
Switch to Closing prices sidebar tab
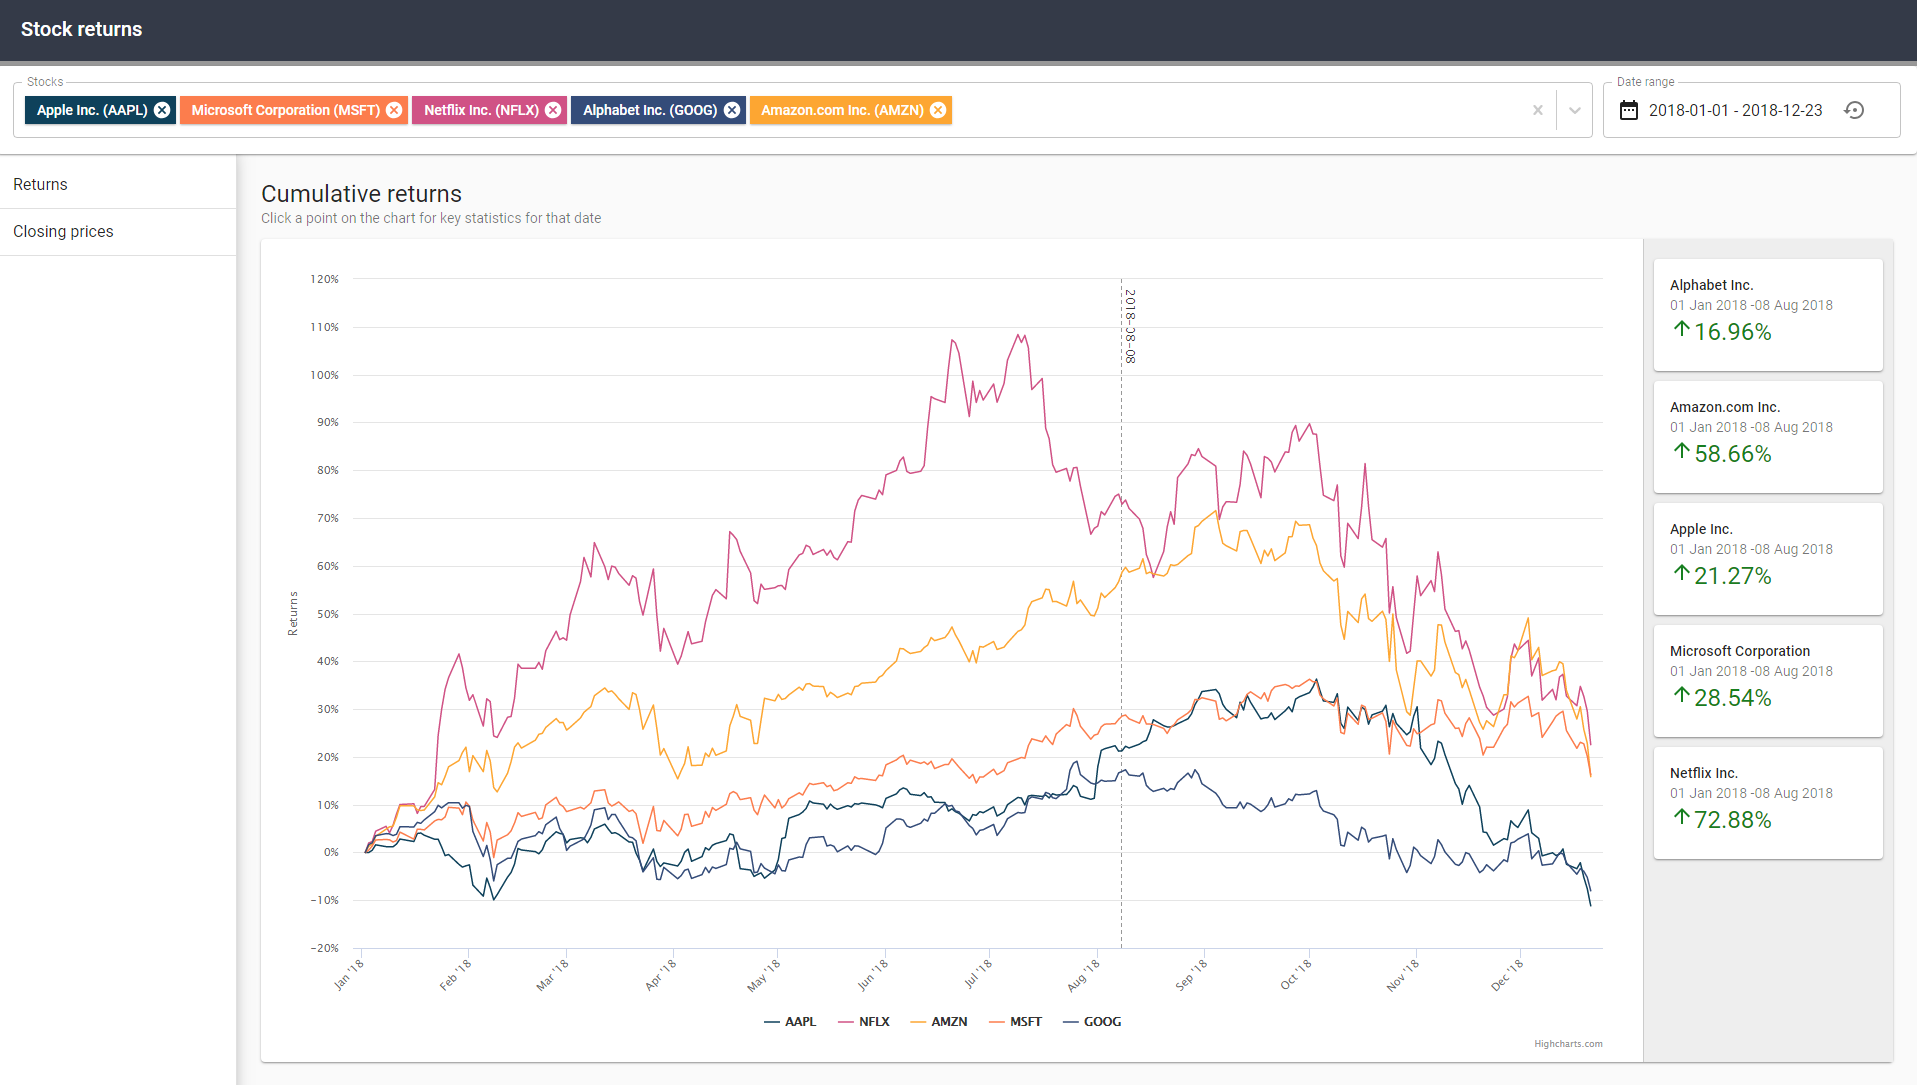118,232
